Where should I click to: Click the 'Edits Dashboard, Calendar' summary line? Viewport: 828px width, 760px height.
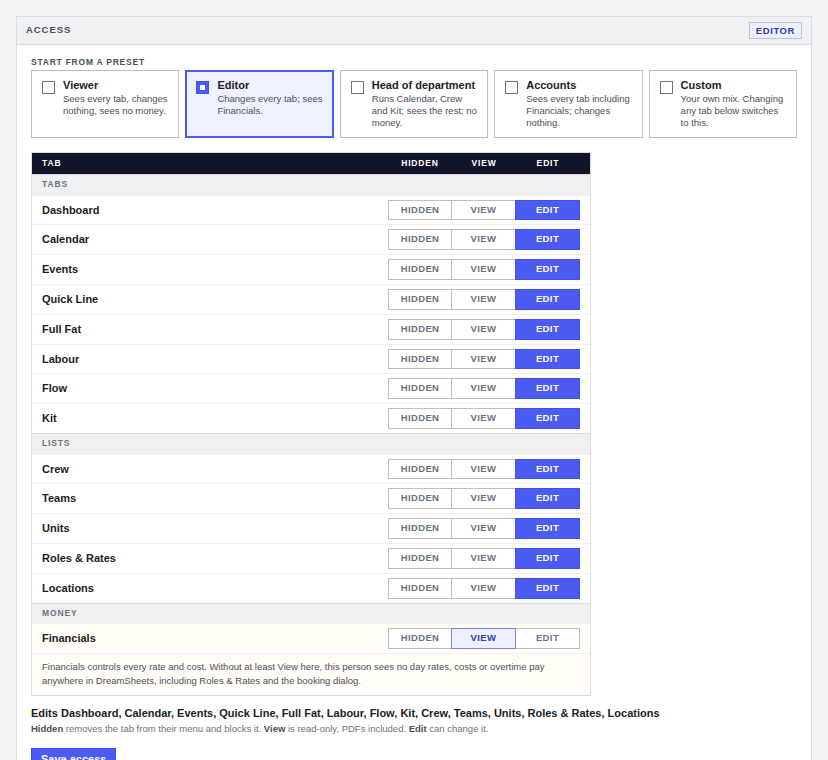(x=345, y=714)
